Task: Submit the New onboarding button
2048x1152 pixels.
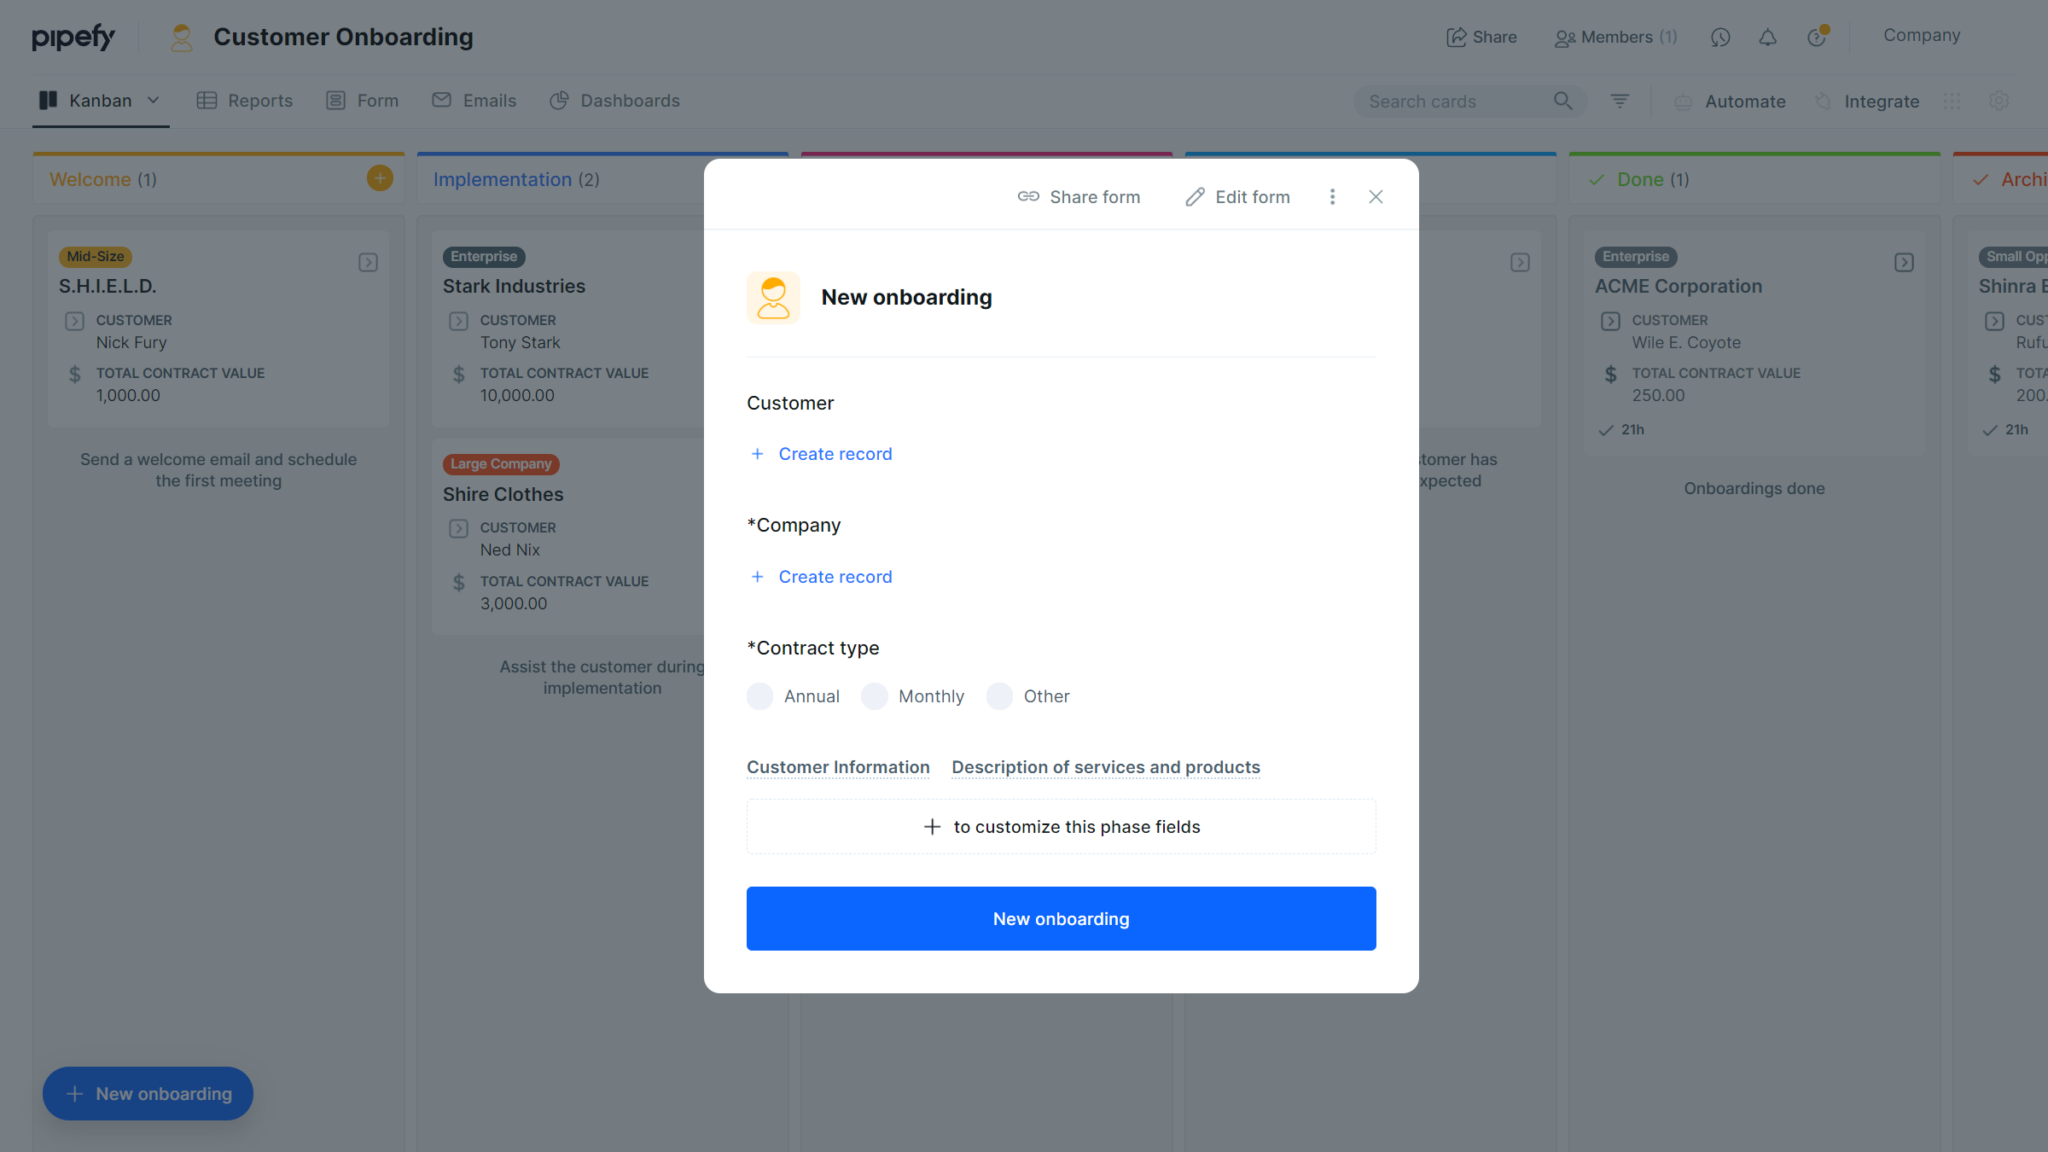Action: pos(1060,918)
